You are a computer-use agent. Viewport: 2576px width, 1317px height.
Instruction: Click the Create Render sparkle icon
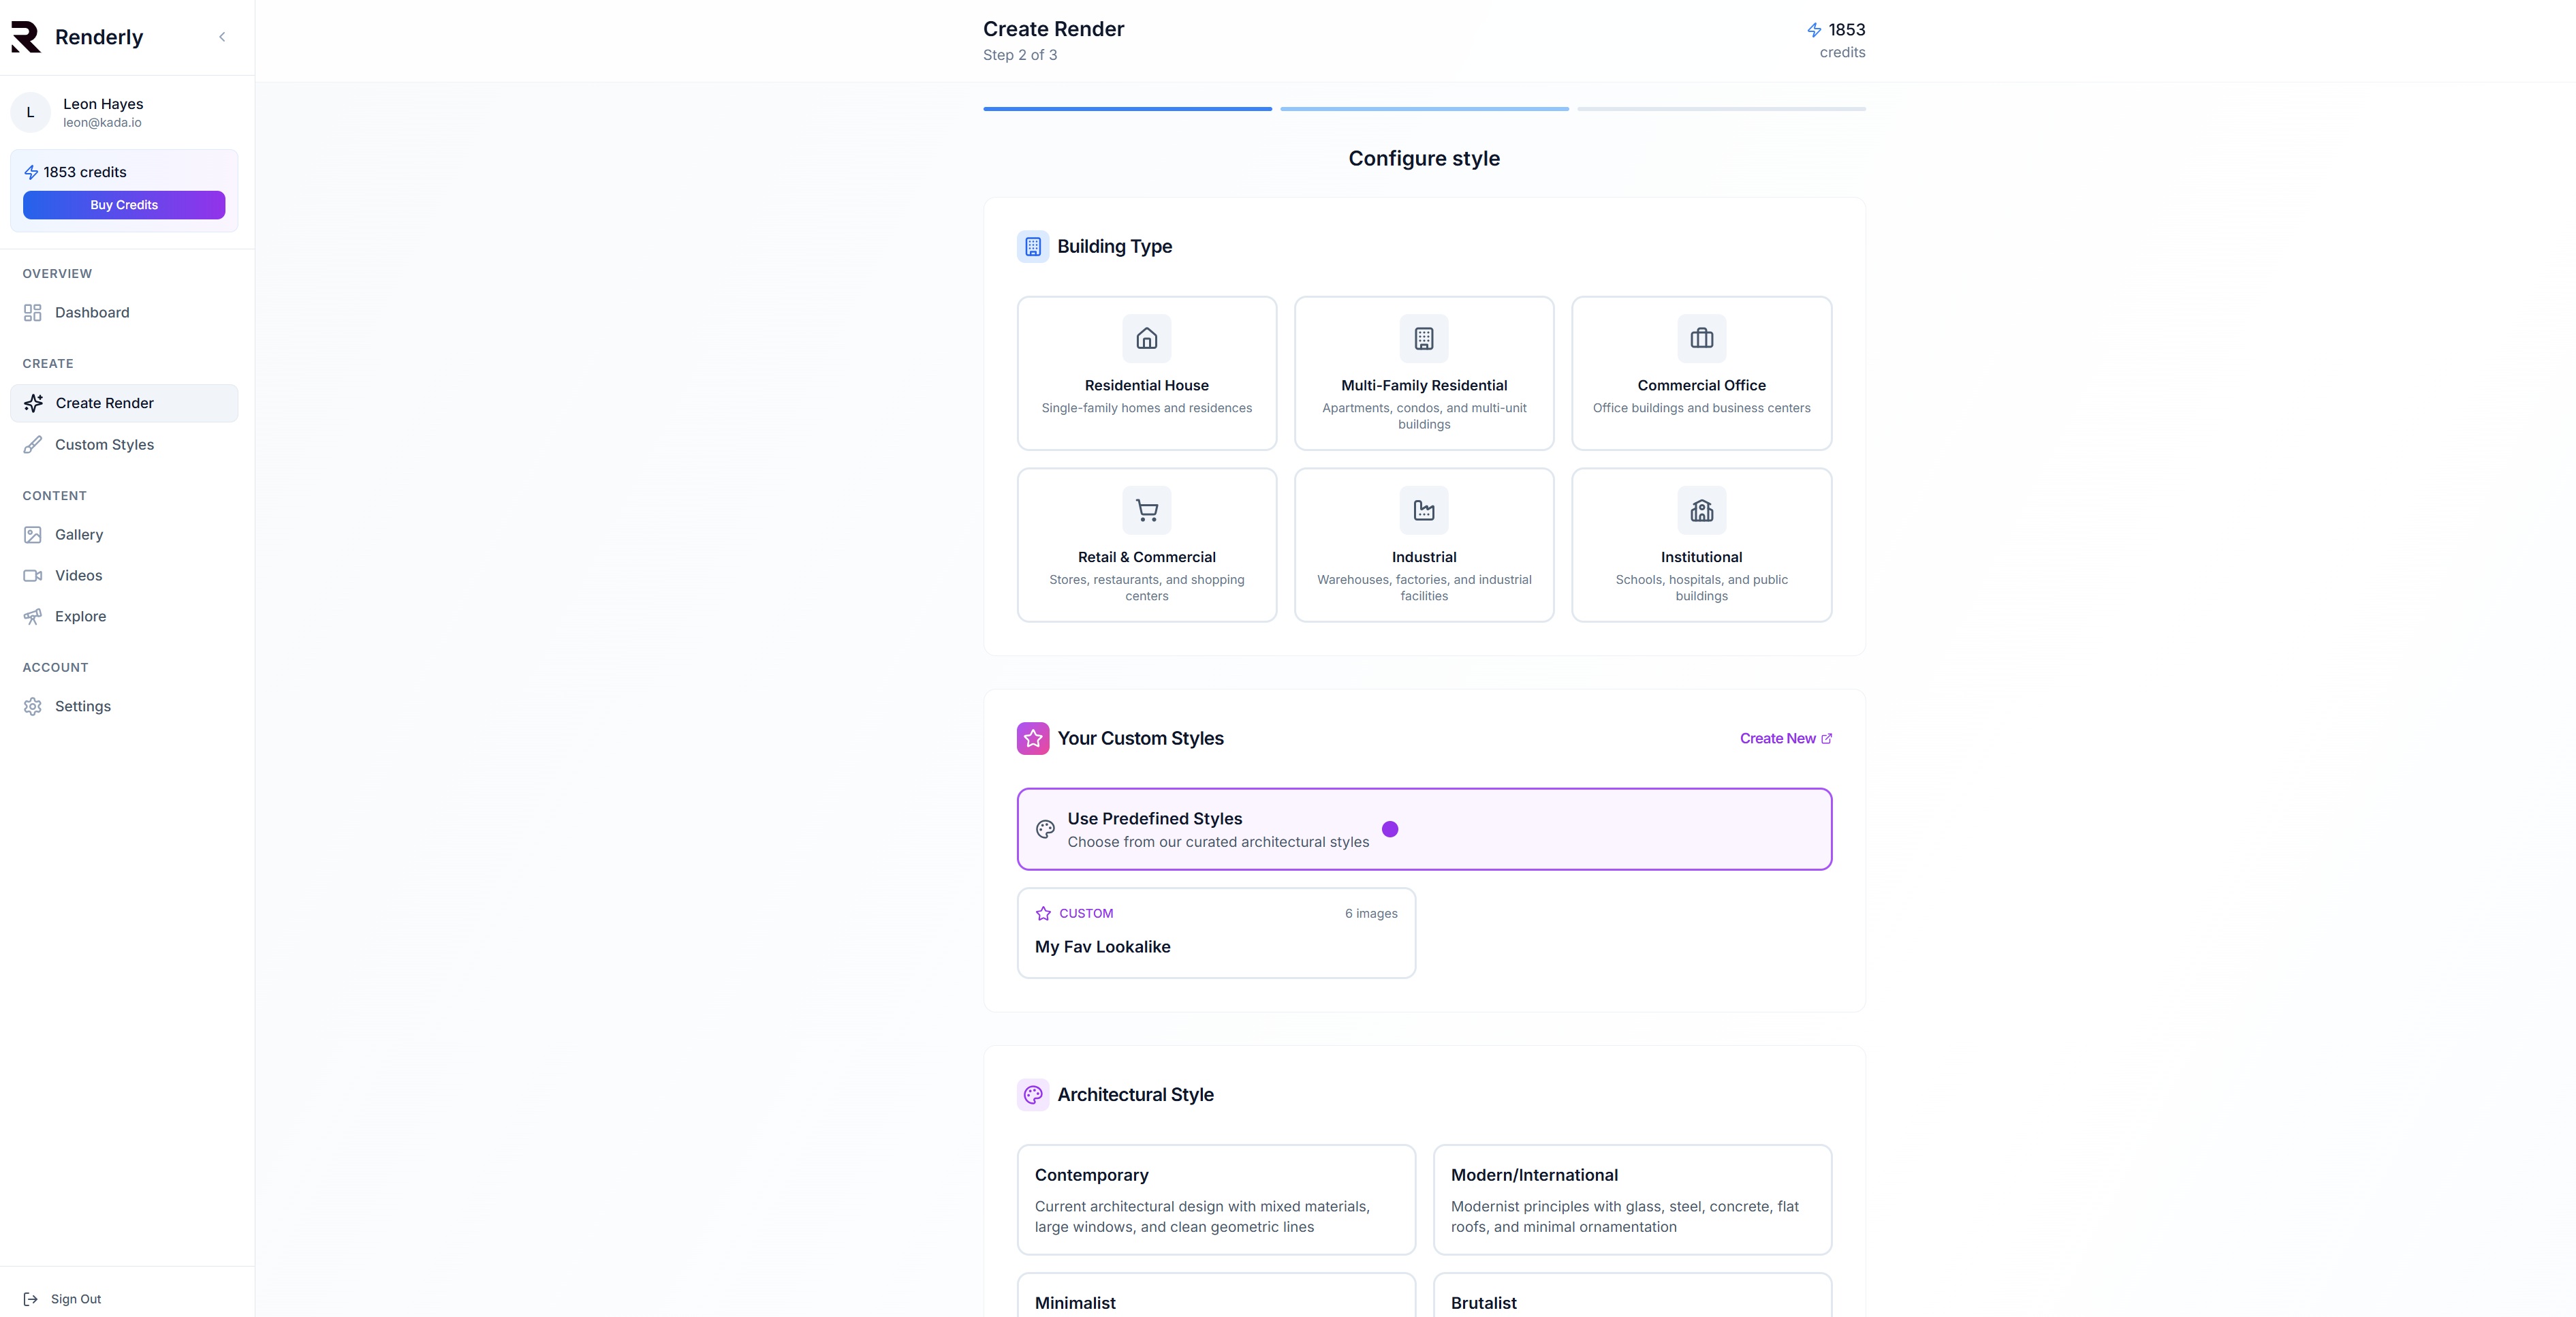(x=33, y=403)
